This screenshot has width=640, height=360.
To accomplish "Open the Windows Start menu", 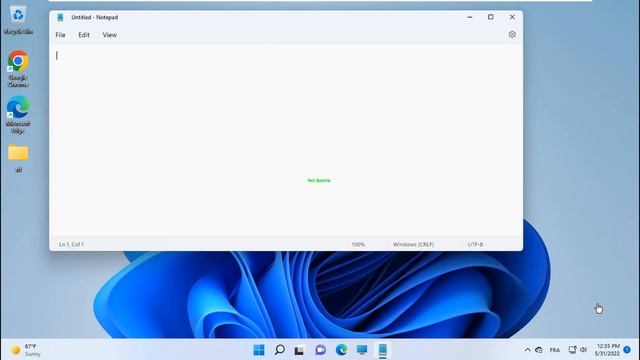I will (259, 350).
